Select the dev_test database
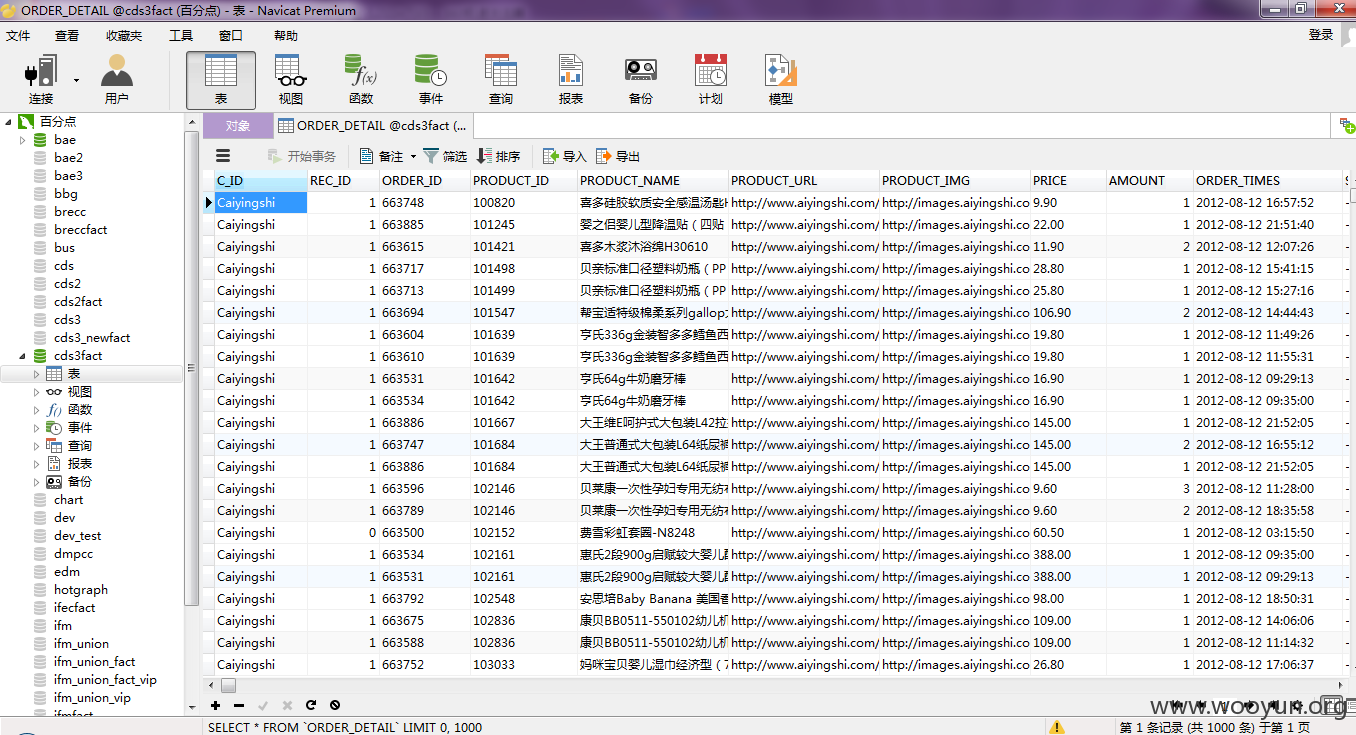Screen dimensions: 1356x735 point(78,536)
